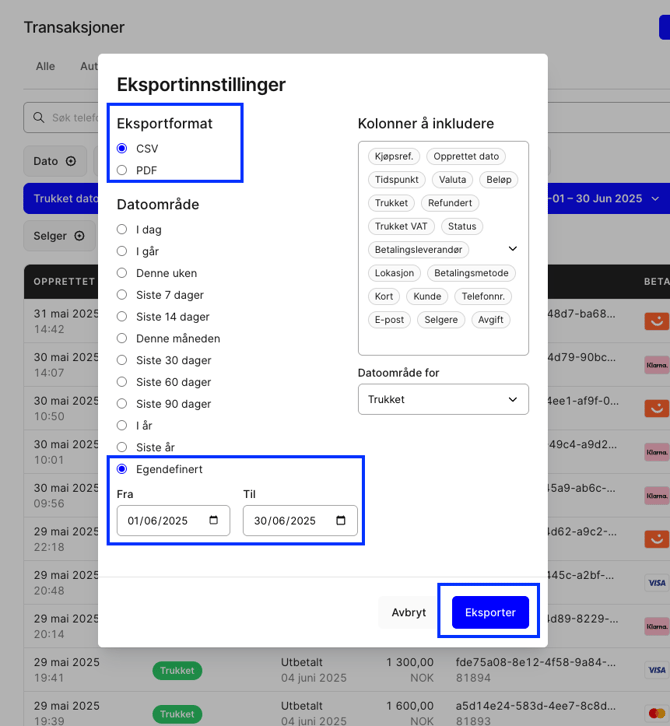Expand the columns list chevron
The height and width of the screenshot is (726, 670).
(x=513, y=249)
